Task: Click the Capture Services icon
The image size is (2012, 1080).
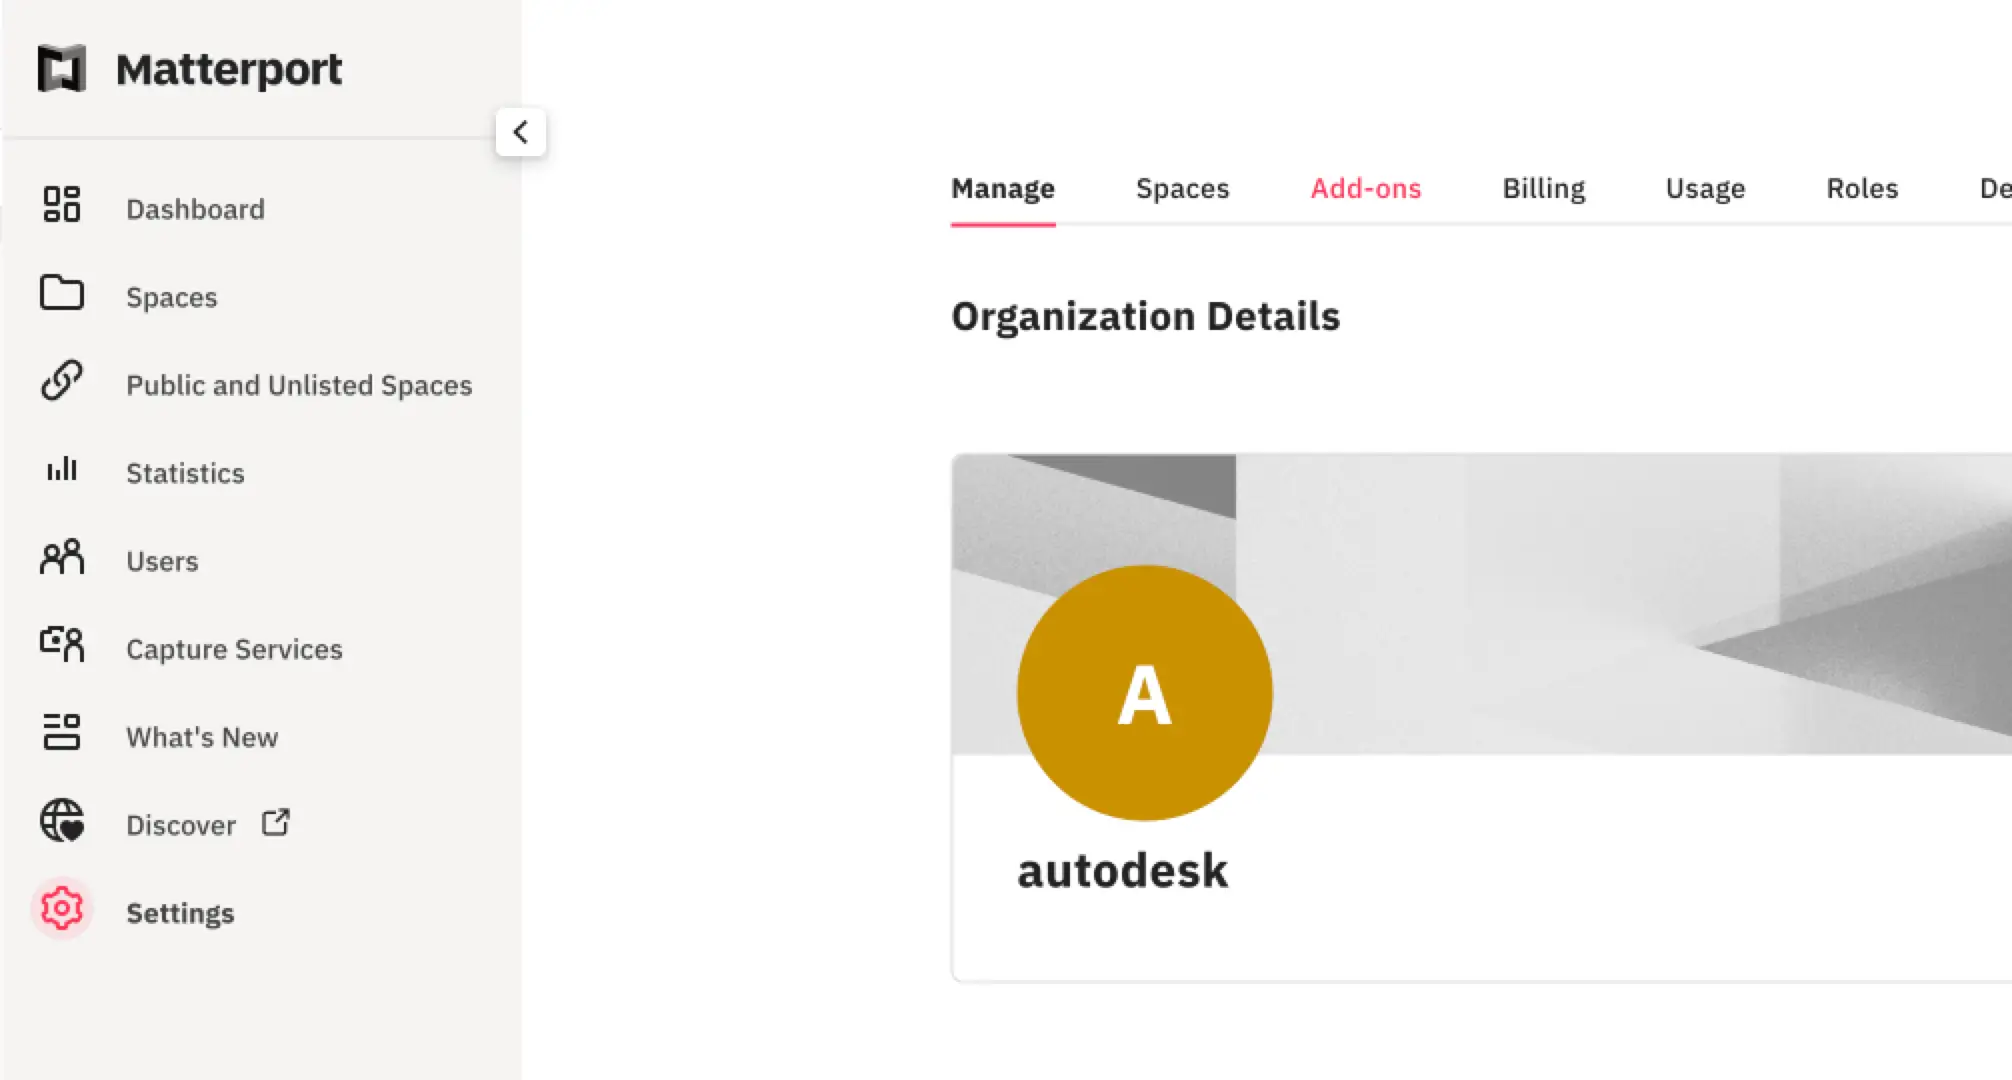Action: point(62,644)
